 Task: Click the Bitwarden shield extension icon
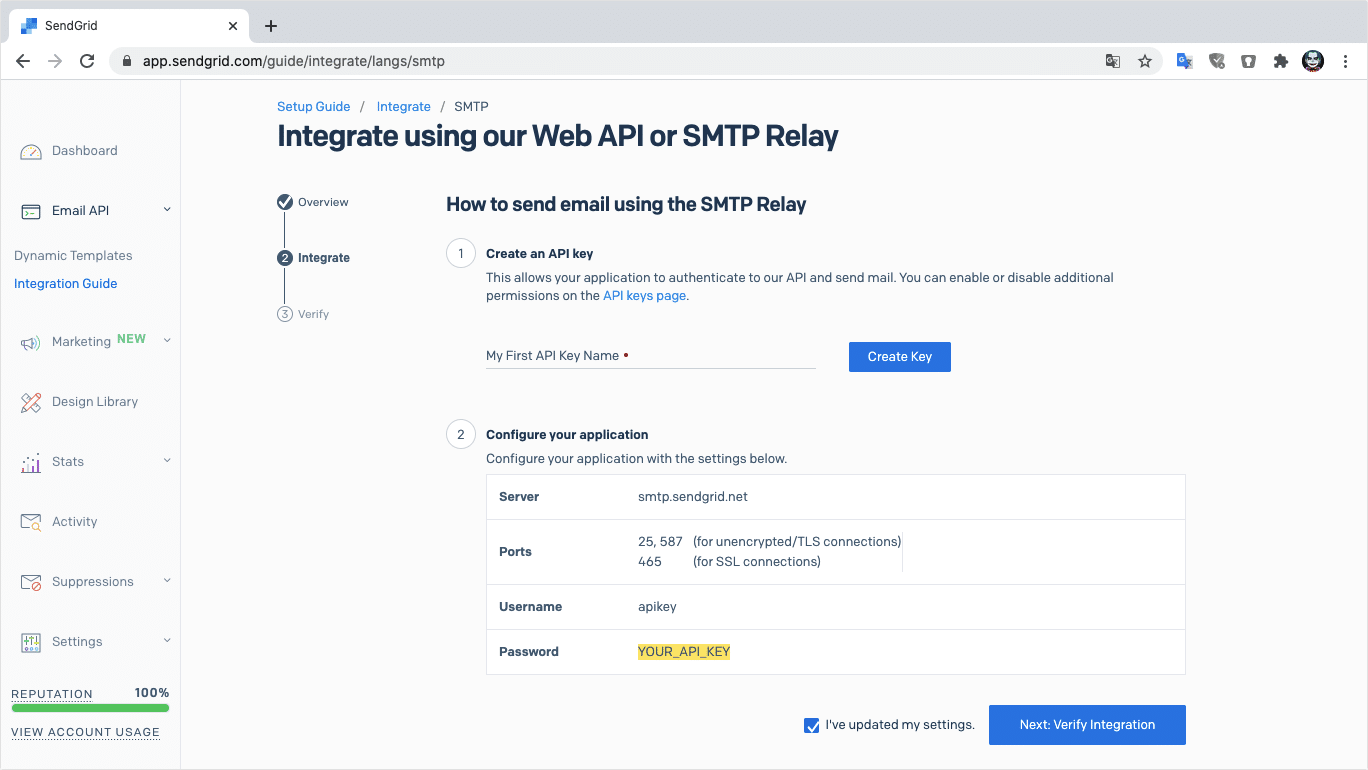click(1249, 61)
